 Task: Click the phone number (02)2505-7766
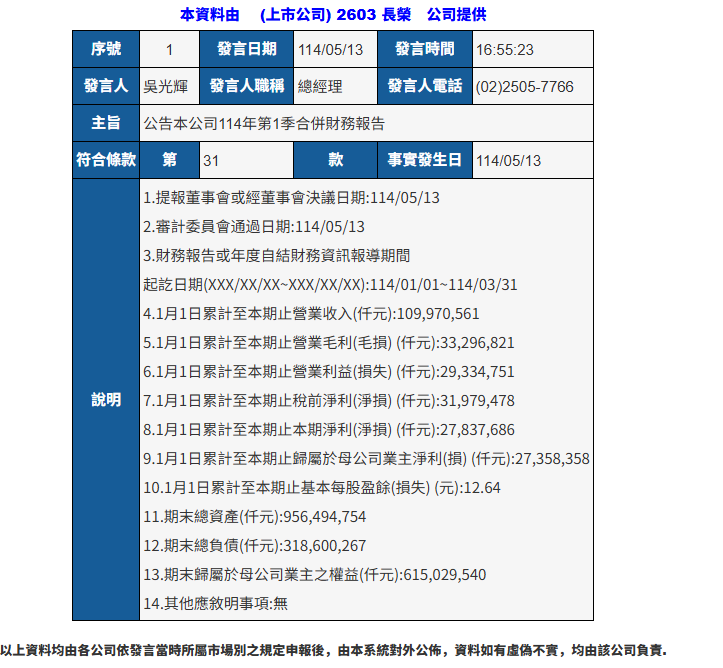pyautogui.click(x=525, y=87)
